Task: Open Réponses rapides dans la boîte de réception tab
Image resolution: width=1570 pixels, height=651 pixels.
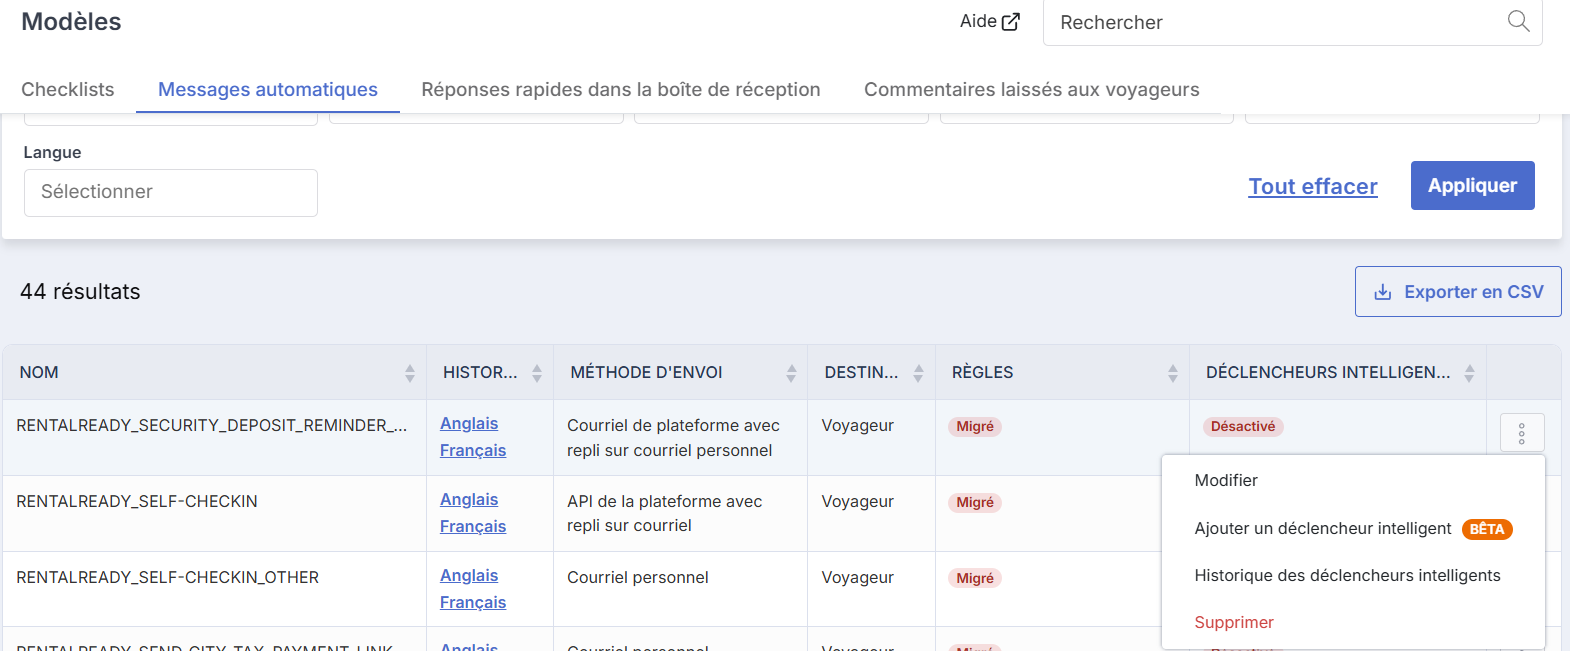Action: [621, 89]
